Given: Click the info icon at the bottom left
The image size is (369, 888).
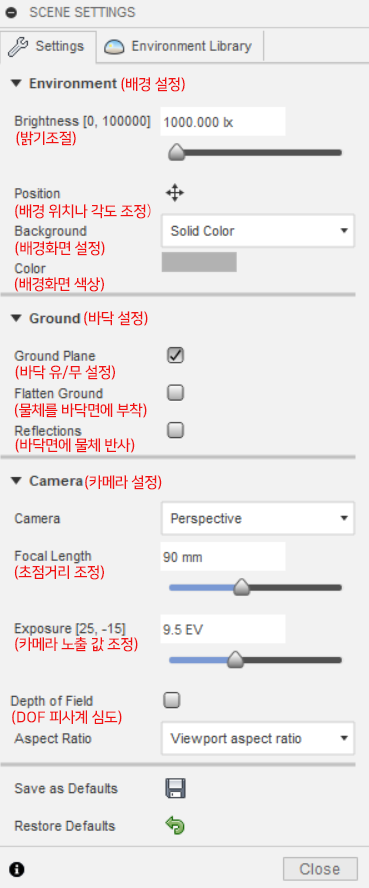Looking at the screenshot, I should (x=17, y=869).
